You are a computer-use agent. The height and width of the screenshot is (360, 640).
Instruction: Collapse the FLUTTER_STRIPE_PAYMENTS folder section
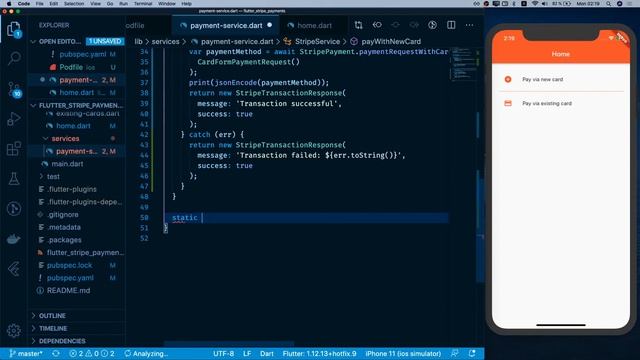[33, 106]
